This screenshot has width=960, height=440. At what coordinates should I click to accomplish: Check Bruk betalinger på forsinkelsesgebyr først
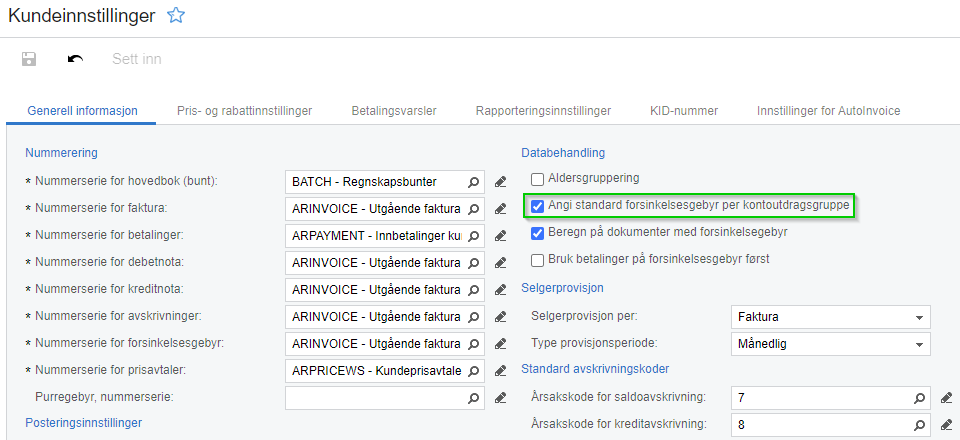(538, 260)
